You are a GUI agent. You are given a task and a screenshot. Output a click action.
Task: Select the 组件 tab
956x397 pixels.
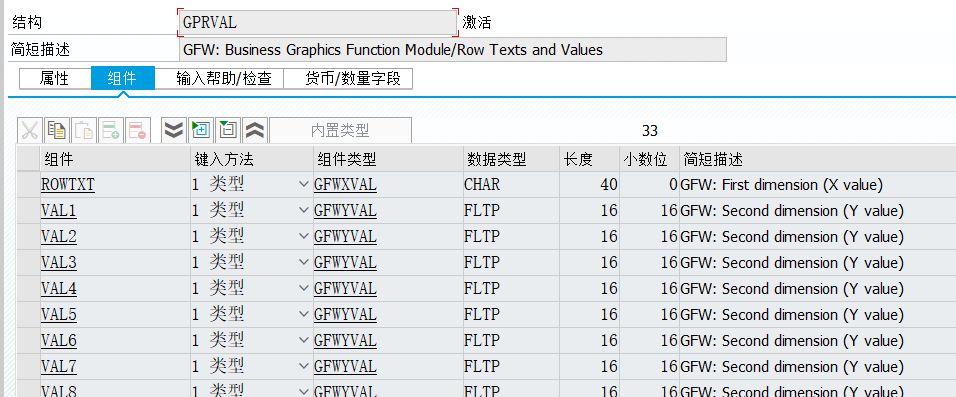tap(123, 79)
